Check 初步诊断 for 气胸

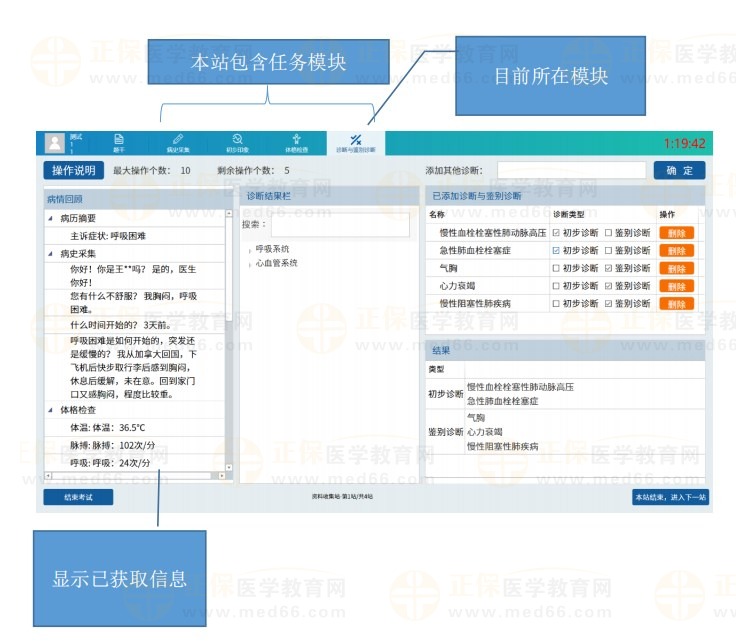[557, 268]
